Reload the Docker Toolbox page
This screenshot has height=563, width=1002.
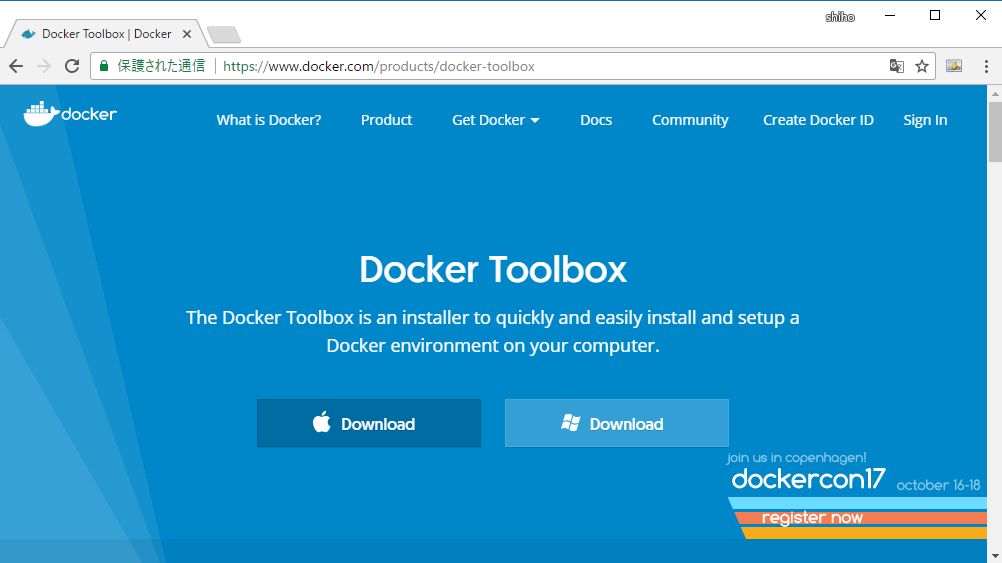coord(72,66)
